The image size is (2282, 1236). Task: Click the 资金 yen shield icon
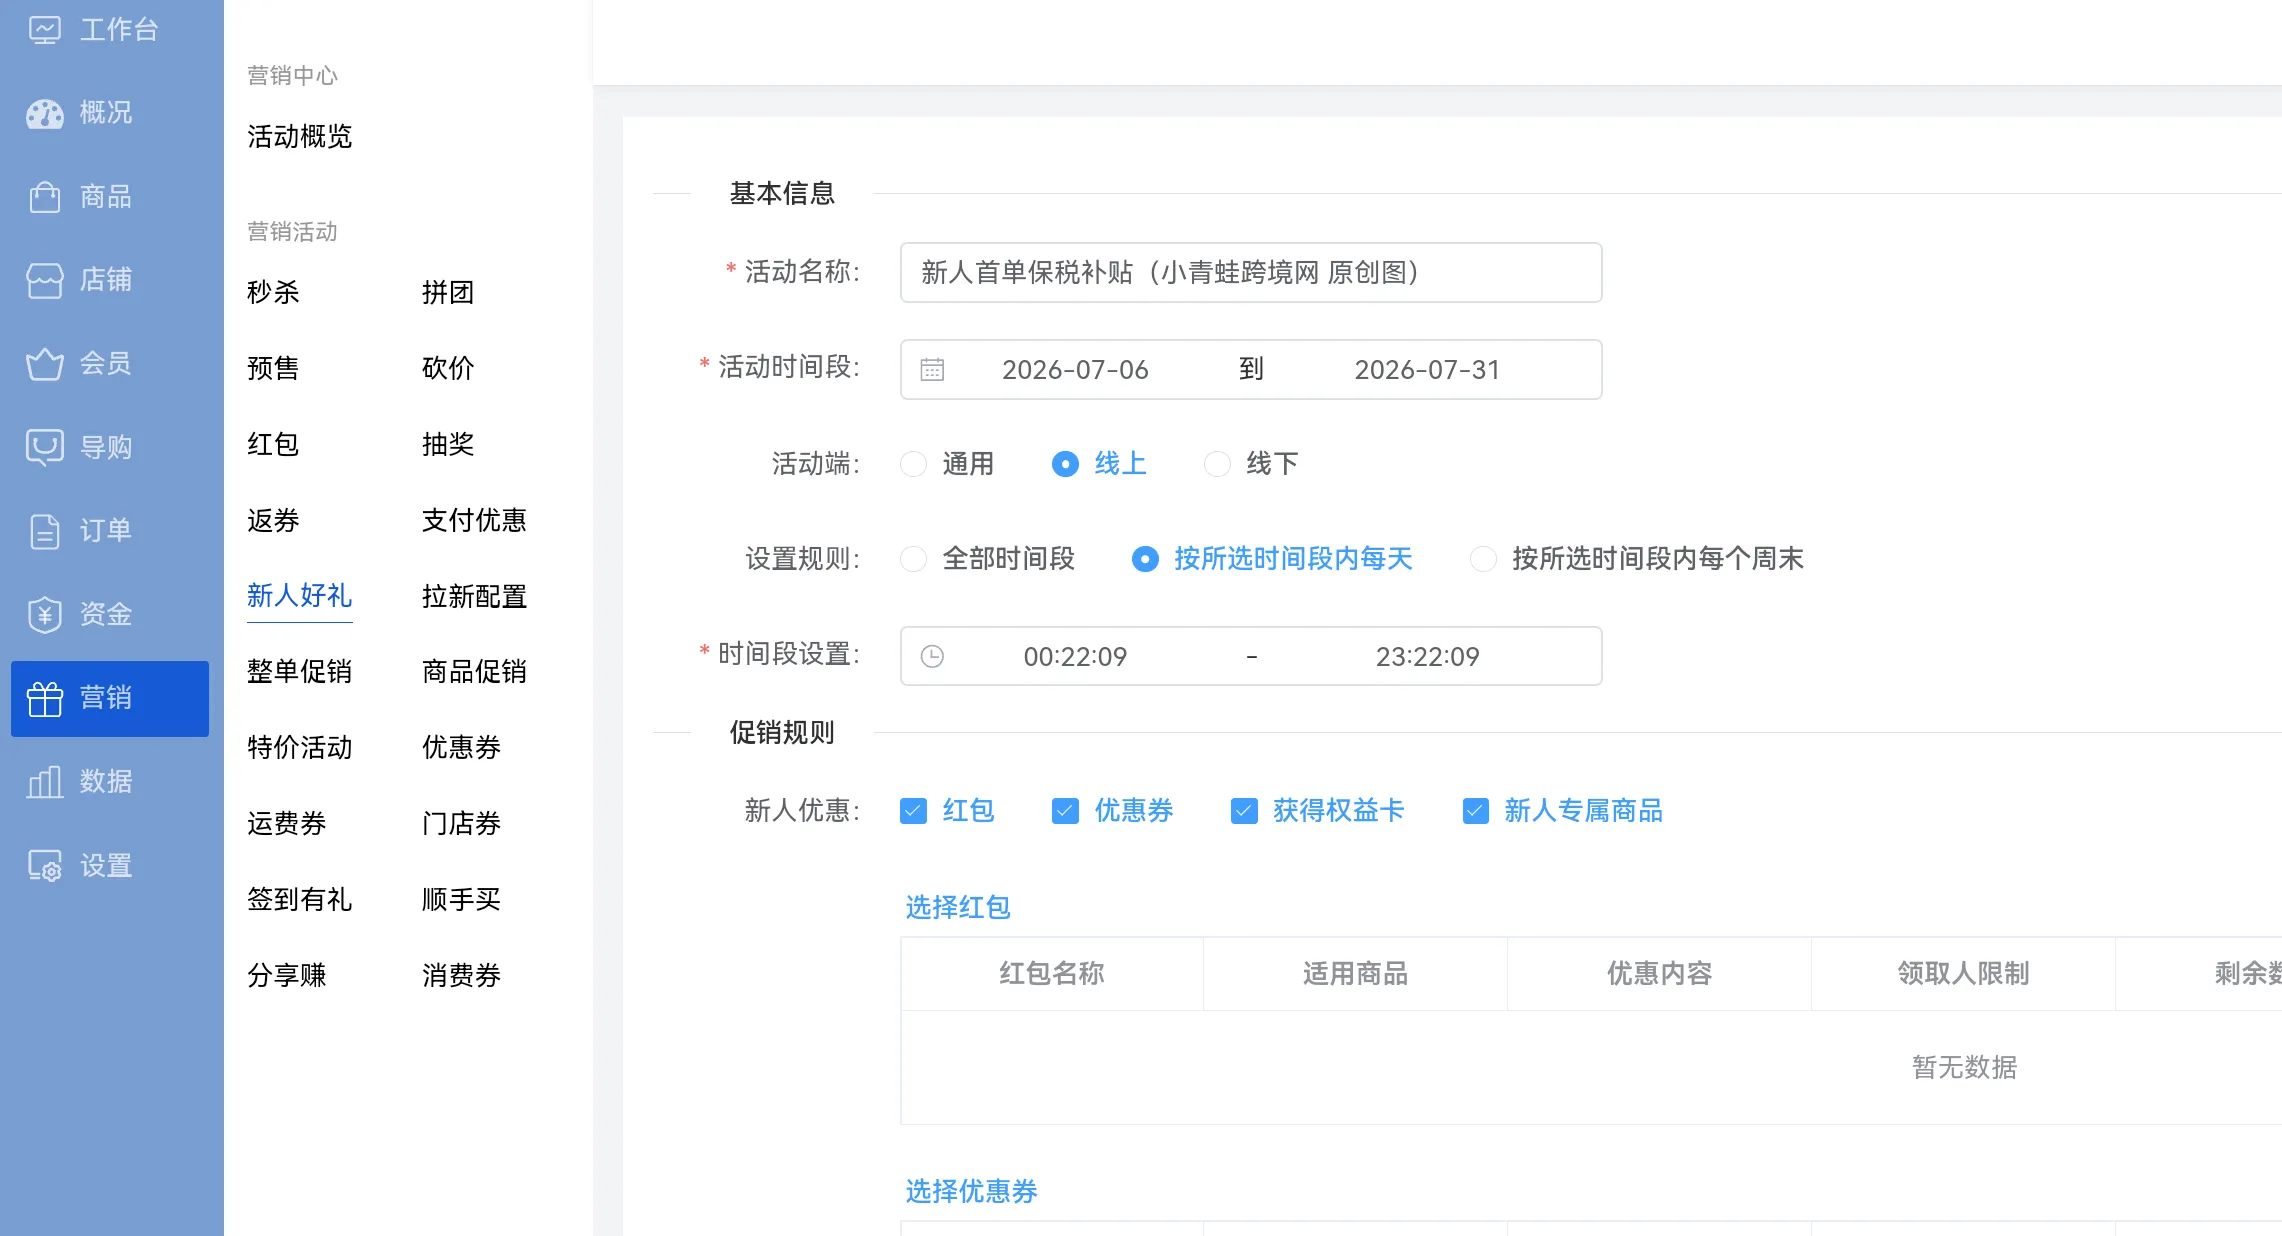pyautogui.click(x=44, y=614)
